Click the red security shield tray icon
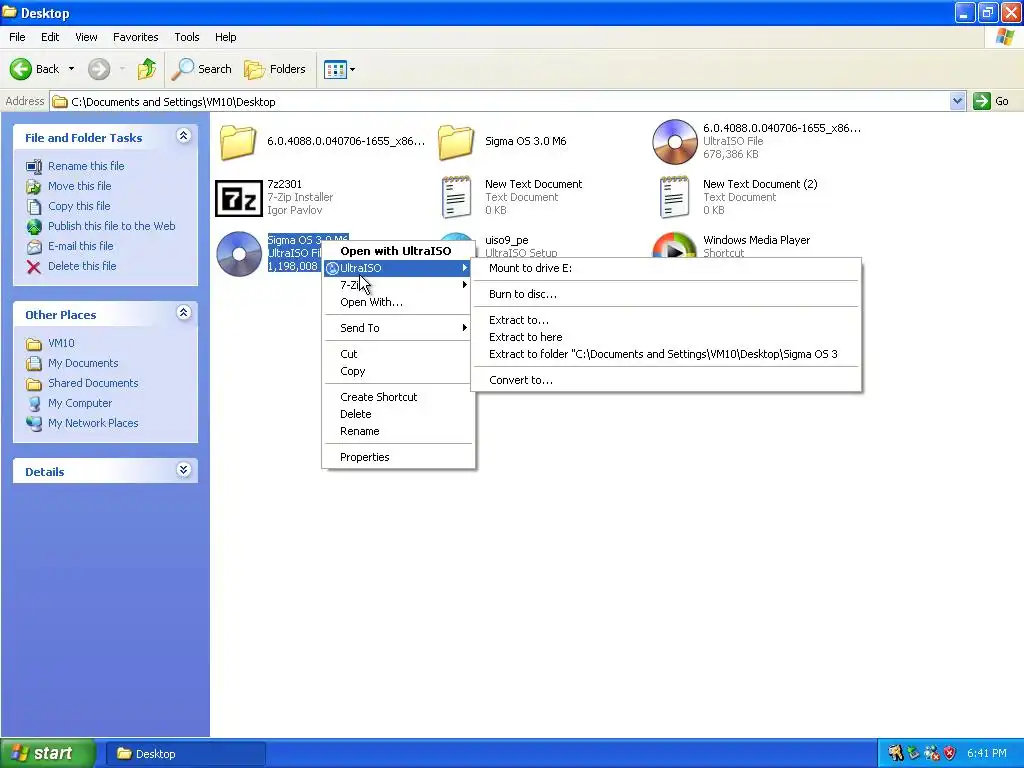Viewport: 1024px width, 768px height. coord(950,754)
